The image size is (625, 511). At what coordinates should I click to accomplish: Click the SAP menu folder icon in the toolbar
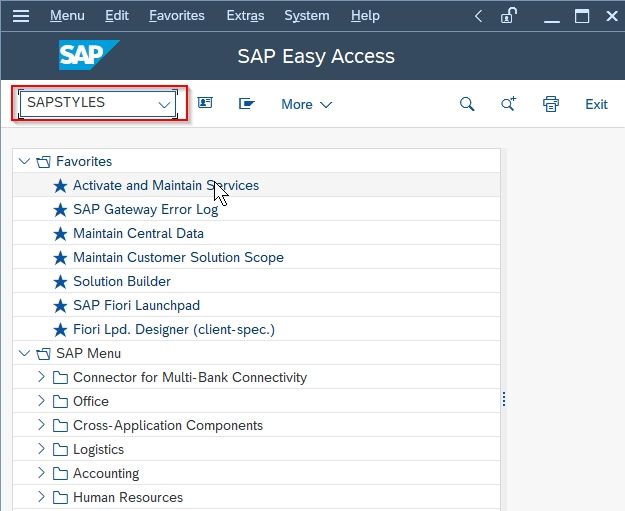(246, 104)
